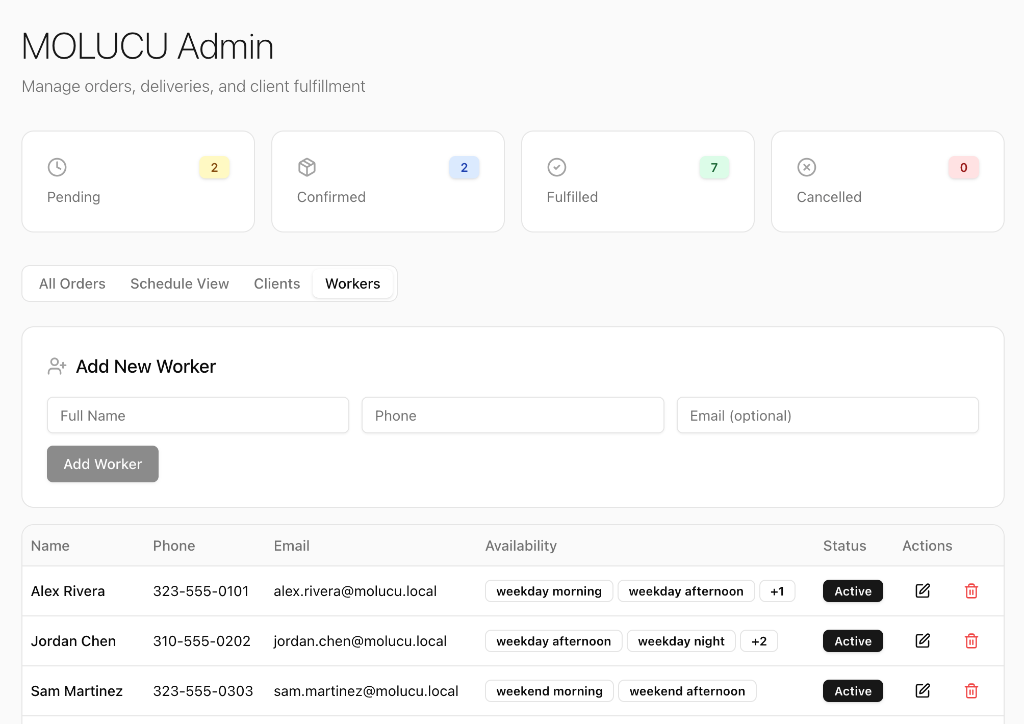
Task: Open the Cancelled orders card label
Action: click(829, 197)
